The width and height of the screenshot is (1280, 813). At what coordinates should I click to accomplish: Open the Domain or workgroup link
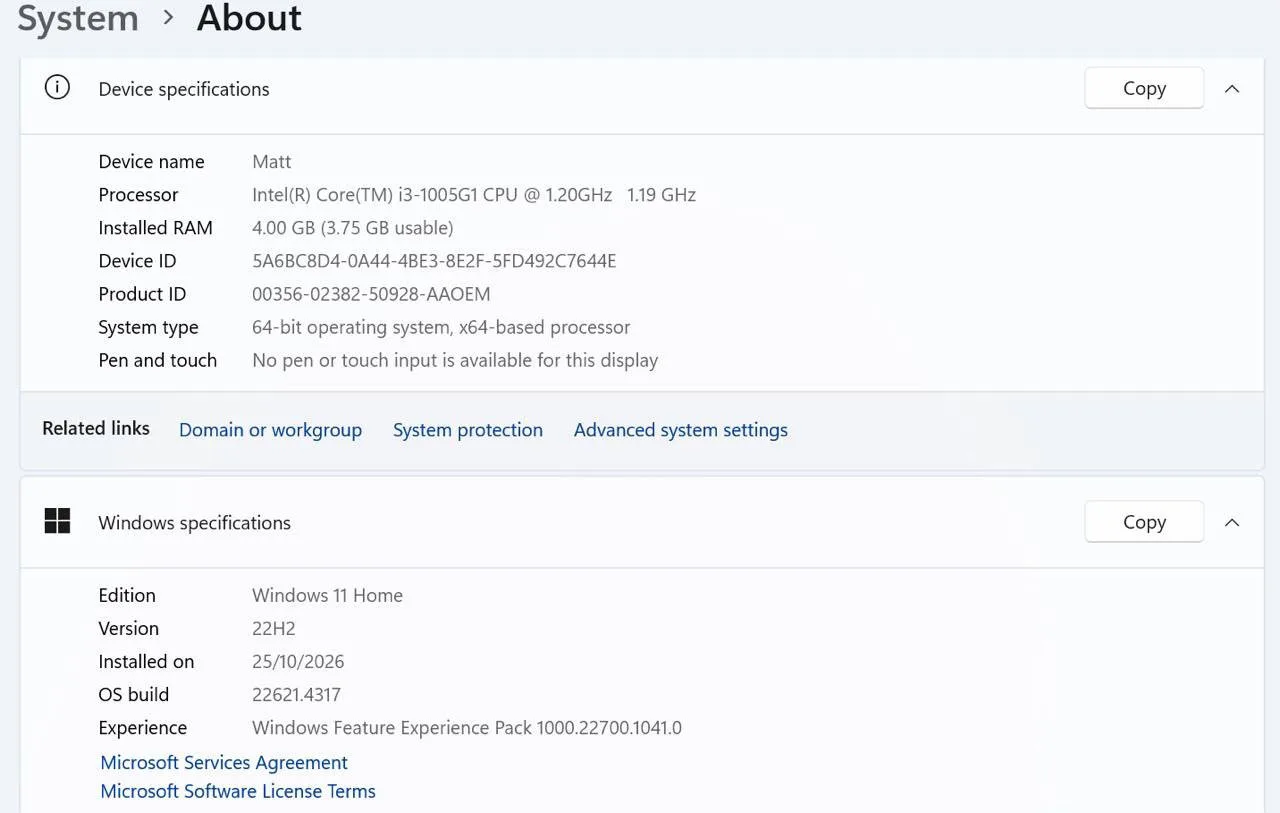point(270,430)
